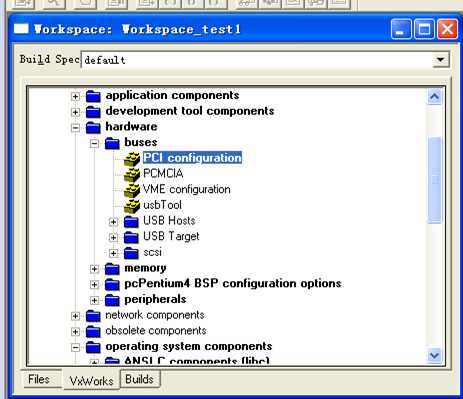463x399 pixels.
Task: Expand the application components folder
Action: (75, 96)
